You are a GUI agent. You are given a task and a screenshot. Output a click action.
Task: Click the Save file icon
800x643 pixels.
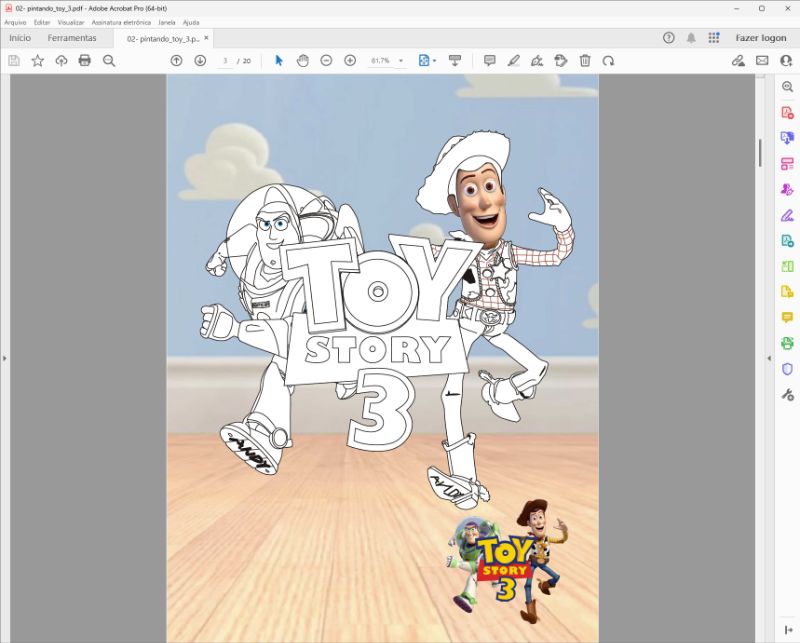click(14, 61)
